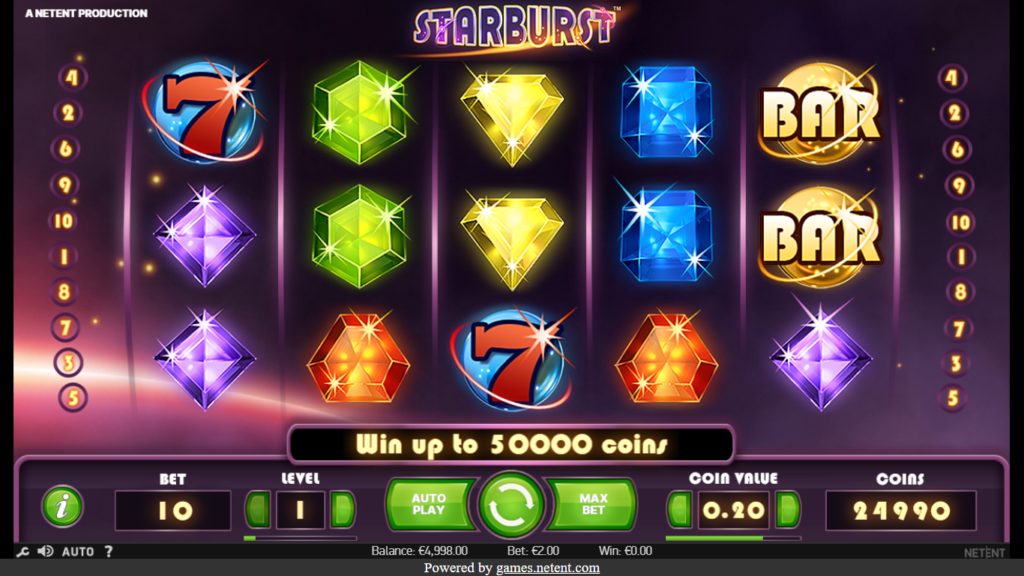Toggle AUTO in the bottom bar
Image resolution: width=1024 pixels, height=576 pixels.
[x=78, y=552]
